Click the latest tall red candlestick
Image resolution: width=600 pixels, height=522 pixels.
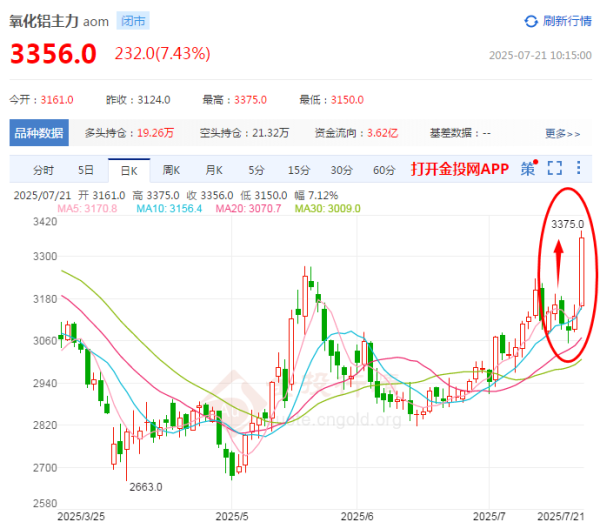pos(582,271)
